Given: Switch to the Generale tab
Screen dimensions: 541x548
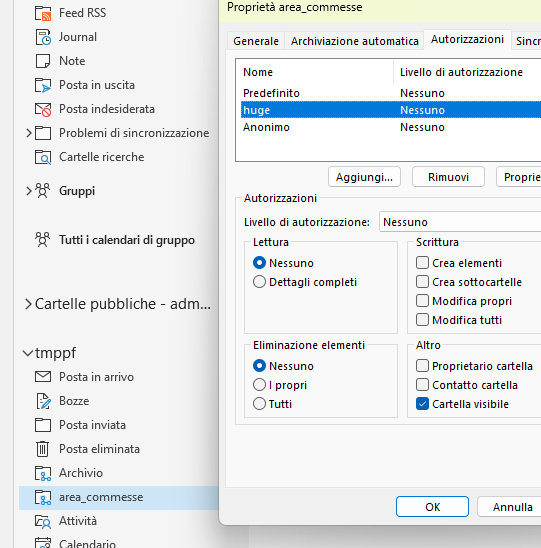Looking at the screenshot, I should click(x=256, y=41).
